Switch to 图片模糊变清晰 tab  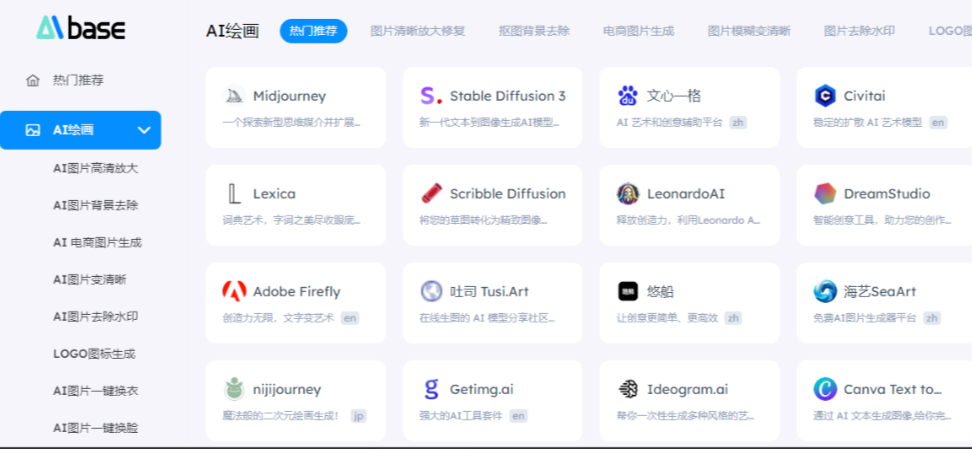(749, 31)
